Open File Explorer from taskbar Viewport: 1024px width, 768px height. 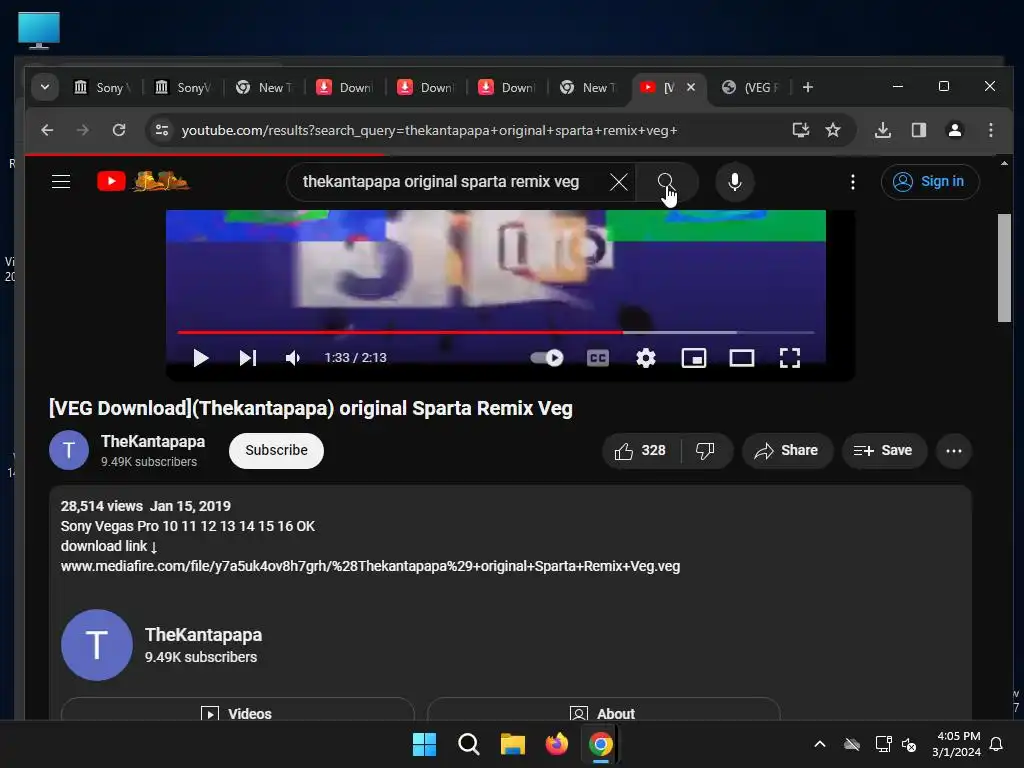[x=513, y=744]
